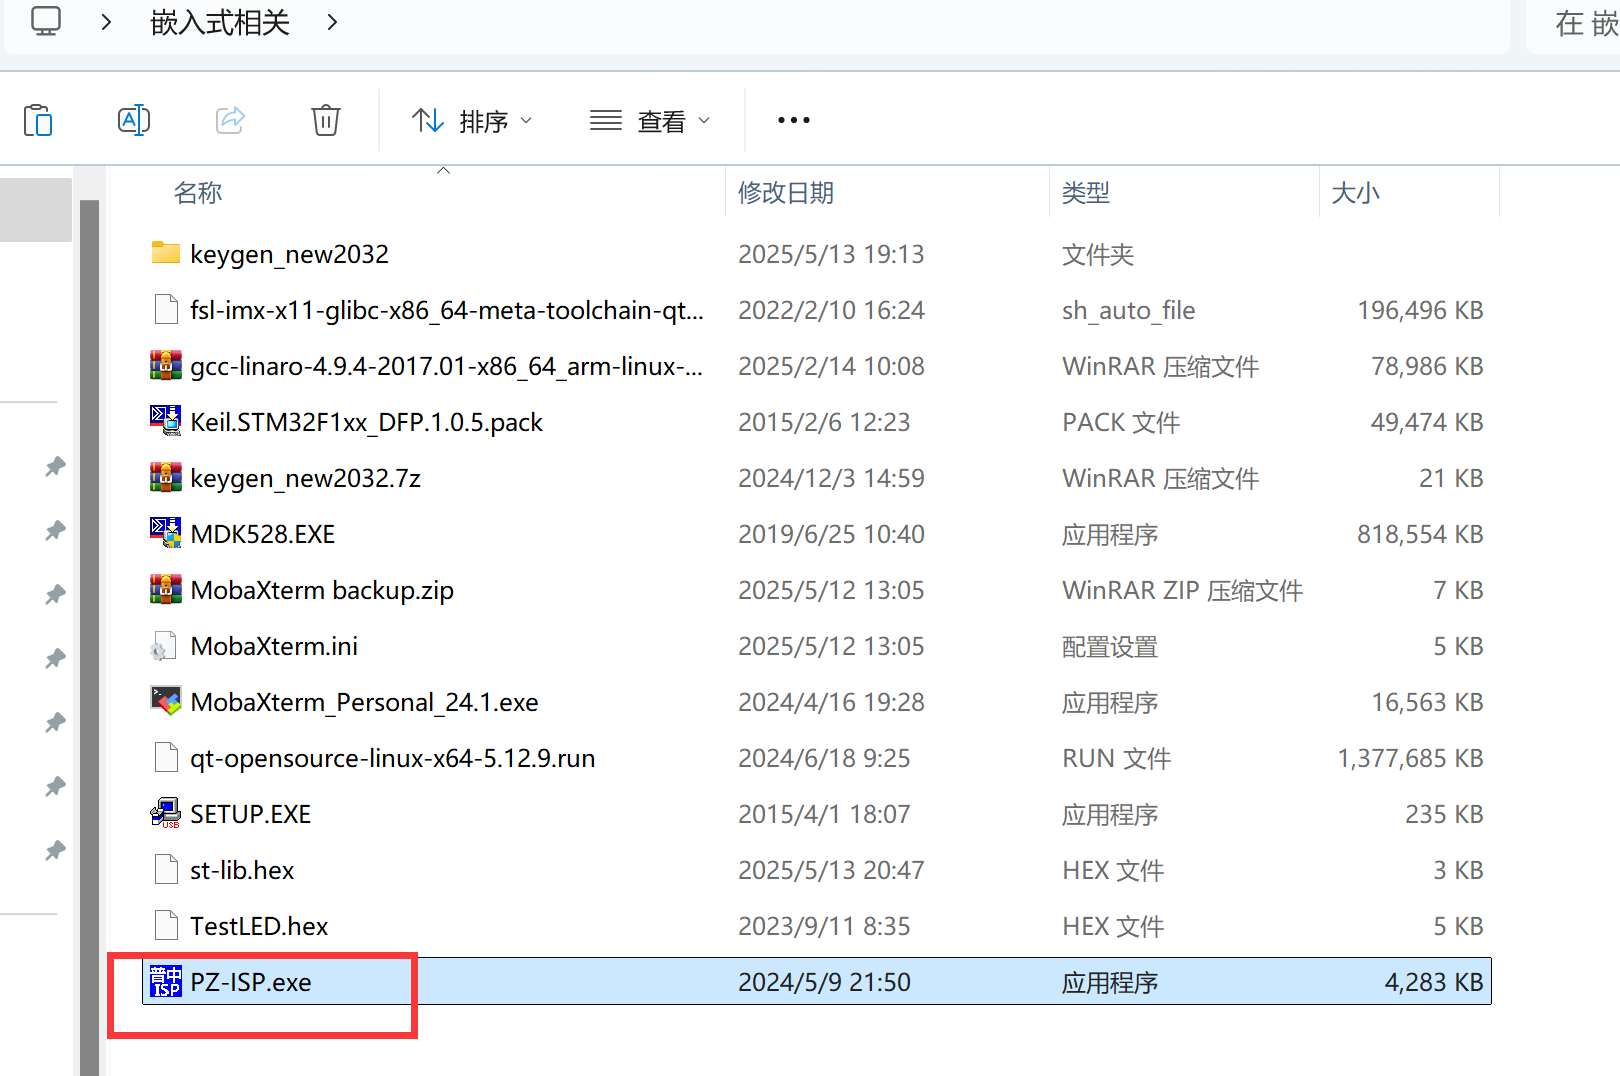Open the 排序 sort dropdown
Image resolution: width=1620 pixels, height=1076 pixels.
coord(472,121)
